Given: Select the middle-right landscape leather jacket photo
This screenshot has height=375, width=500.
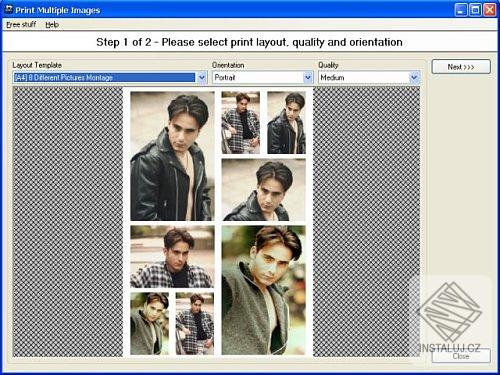Looking at the screenshot, I should (x=264, y=190).
